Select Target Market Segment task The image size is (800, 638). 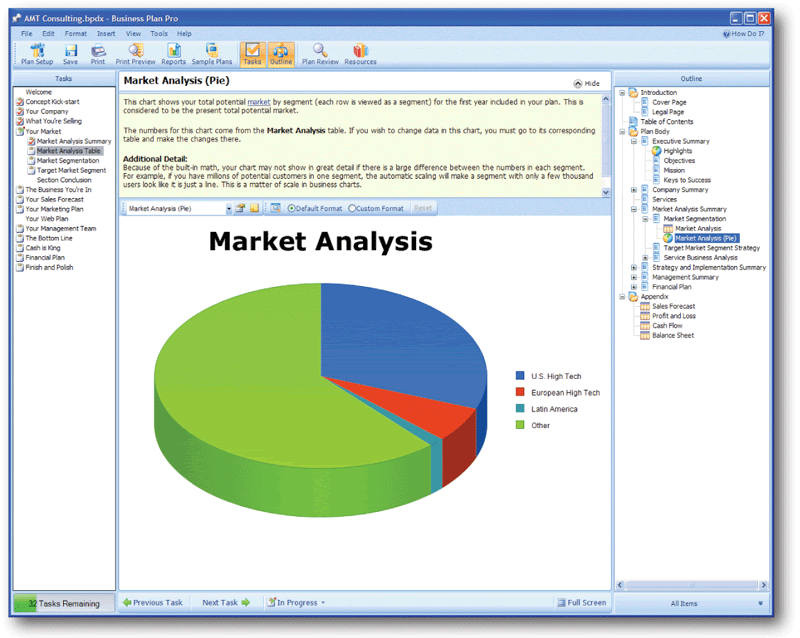click(x=71, y=170)
